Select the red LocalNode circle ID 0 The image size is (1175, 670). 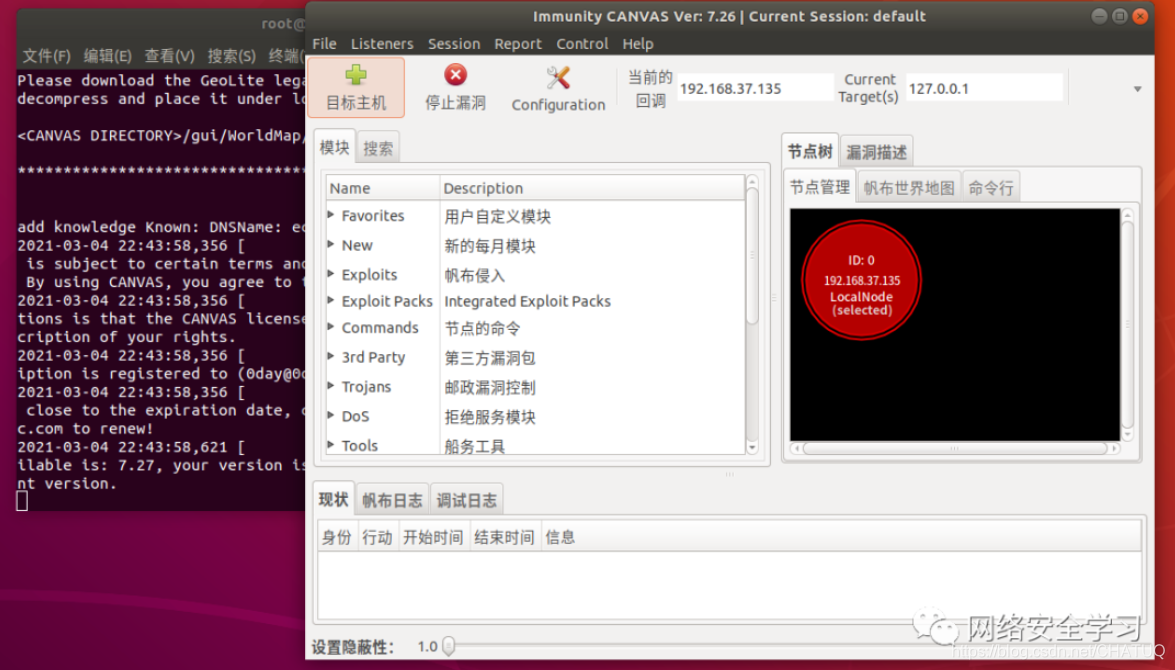861,280
